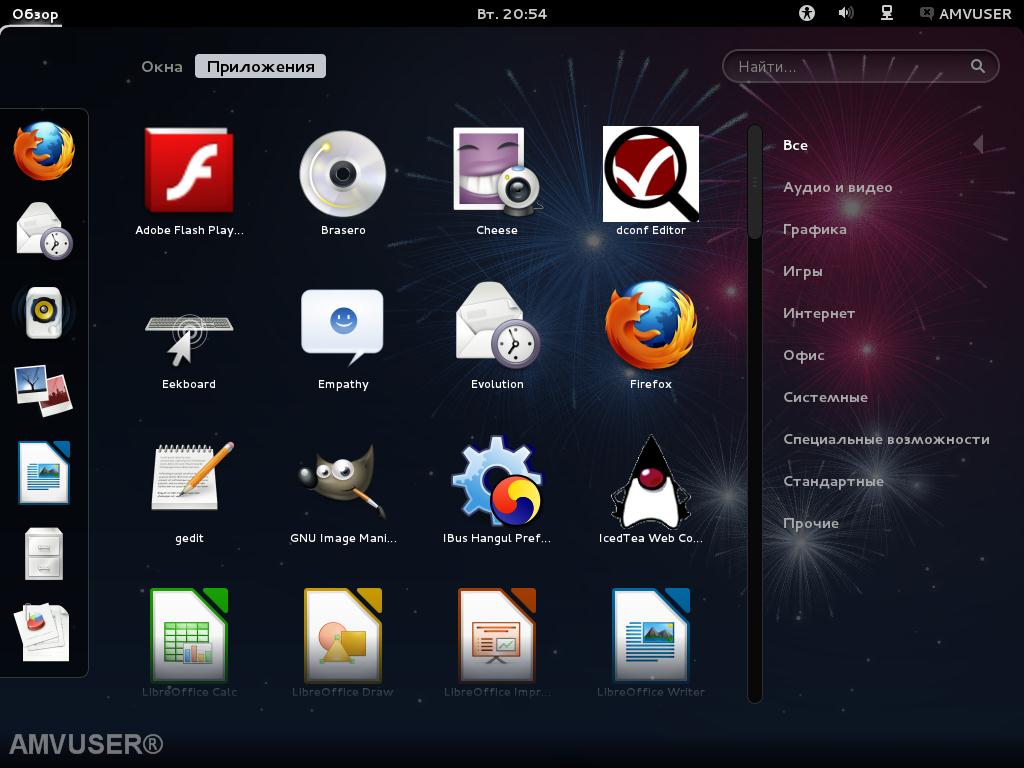This screenshot has width=1024, height=768.
Task: Filter by Специальные возможности category
Action: click(x=886, y=440)
